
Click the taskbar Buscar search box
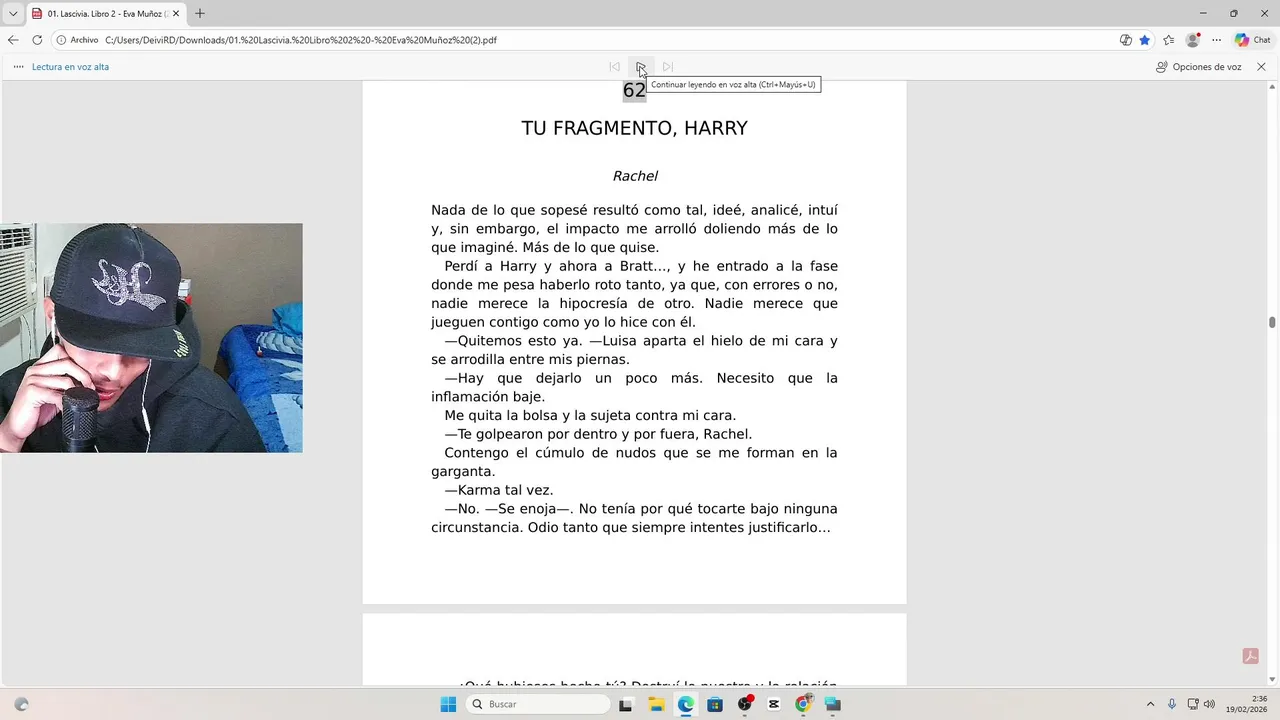pyautogui.click(x=538, y=704)
